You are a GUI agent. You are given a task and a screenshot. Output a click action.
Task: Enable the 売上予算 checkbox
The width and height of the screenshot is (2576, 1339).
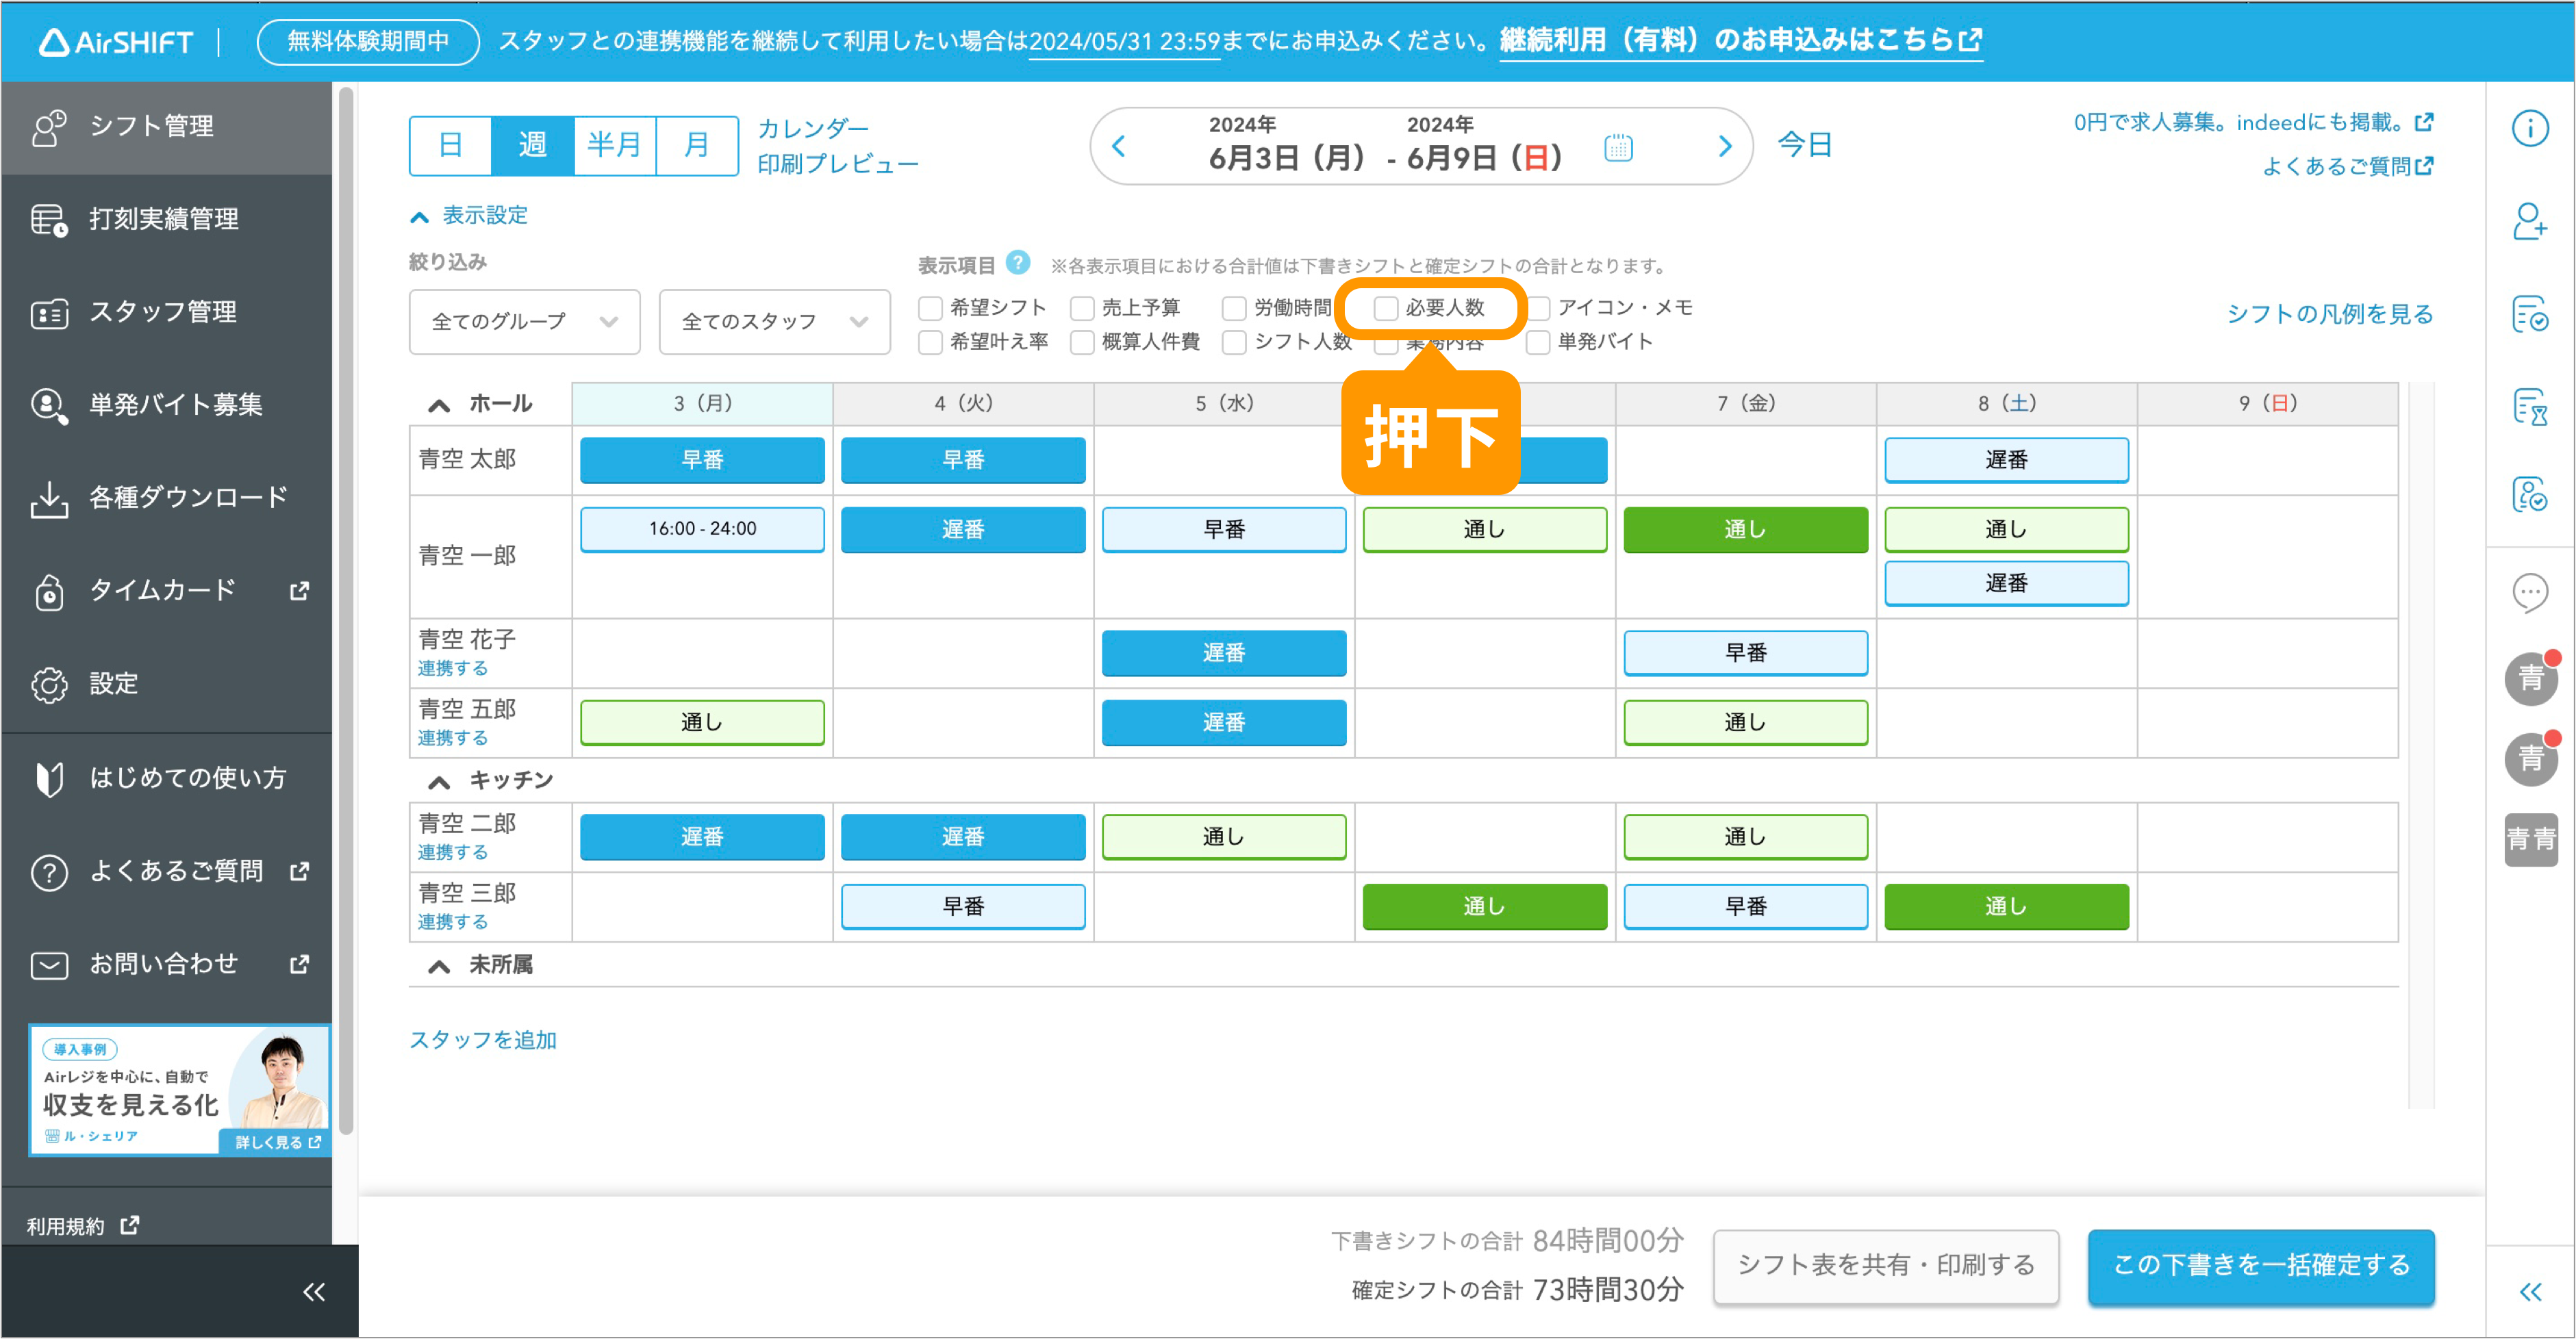1082,308
